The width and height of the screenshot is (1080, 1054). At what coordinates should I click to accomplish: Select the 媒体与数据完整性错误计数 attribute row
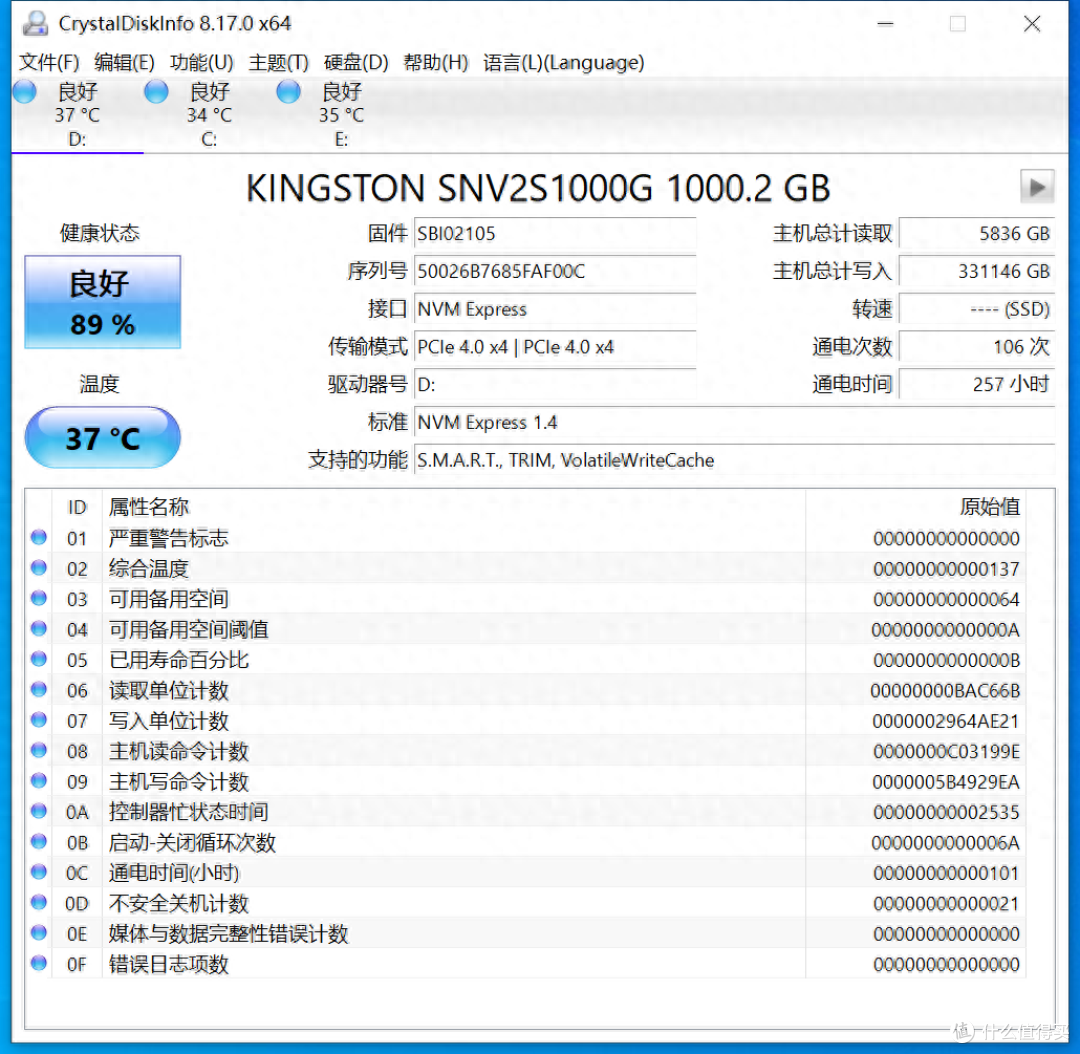[526, 933]
